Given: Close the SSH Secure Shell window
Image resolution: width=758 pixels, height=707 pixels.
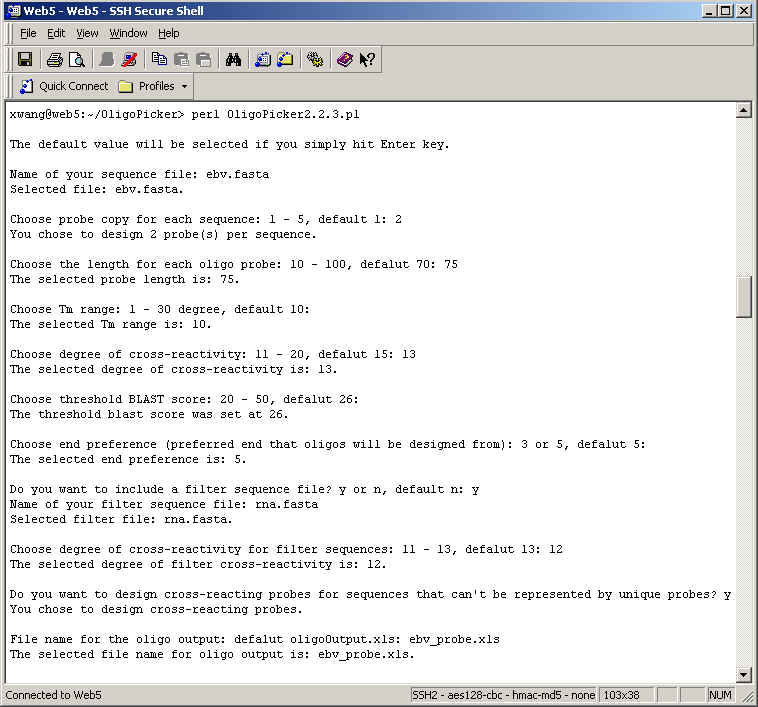Looking at the screenshot, I should click(x=744, y=11).
